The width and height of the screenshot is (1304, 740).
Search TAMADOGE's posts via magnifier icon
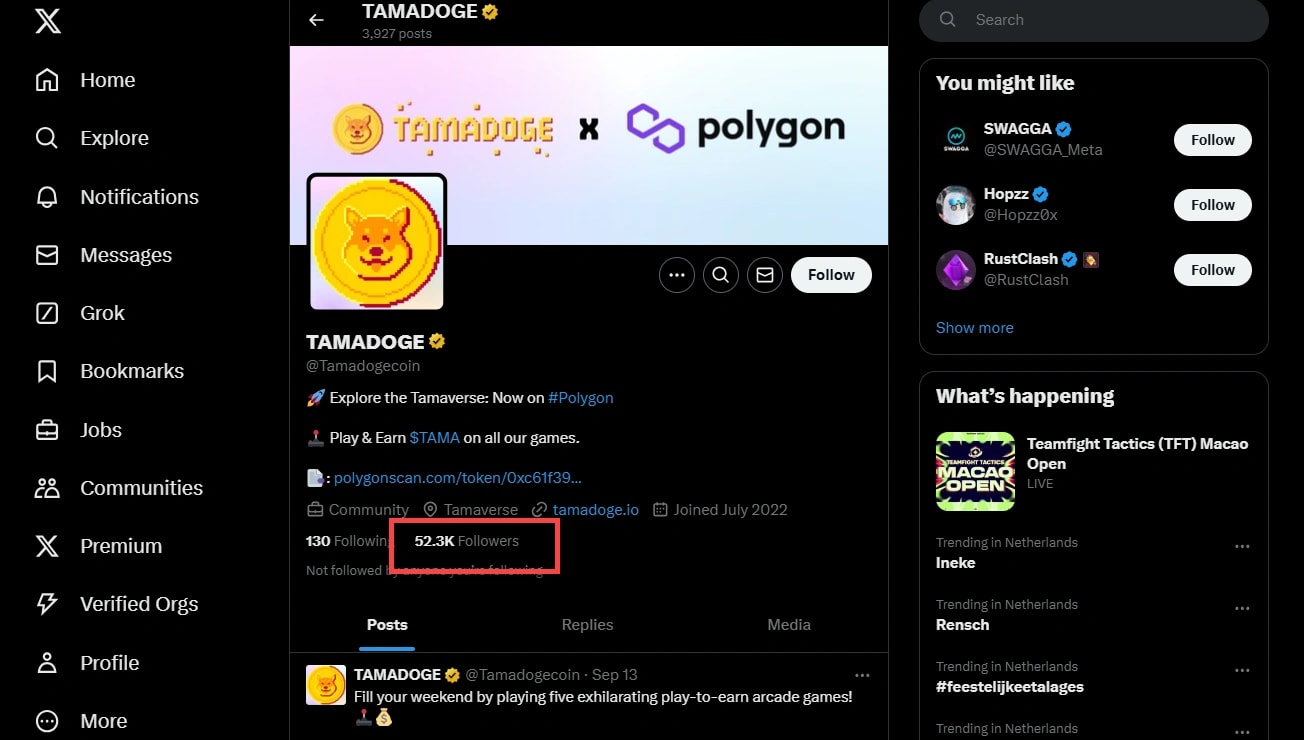point(721,275)
